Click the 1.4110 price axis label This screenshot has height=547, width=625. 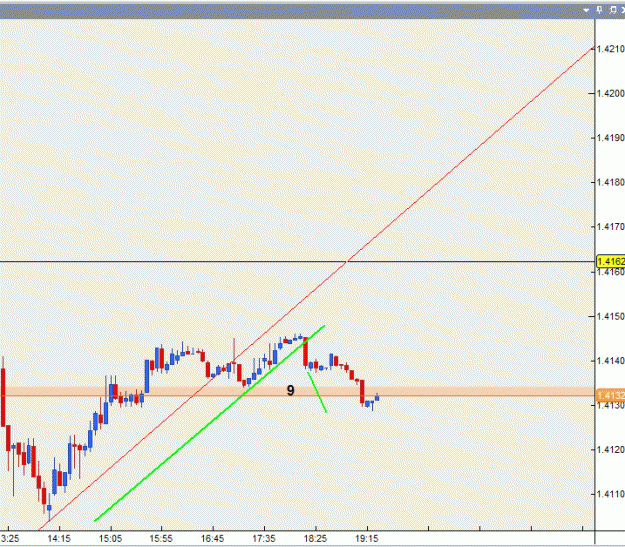tap(611, 494)
